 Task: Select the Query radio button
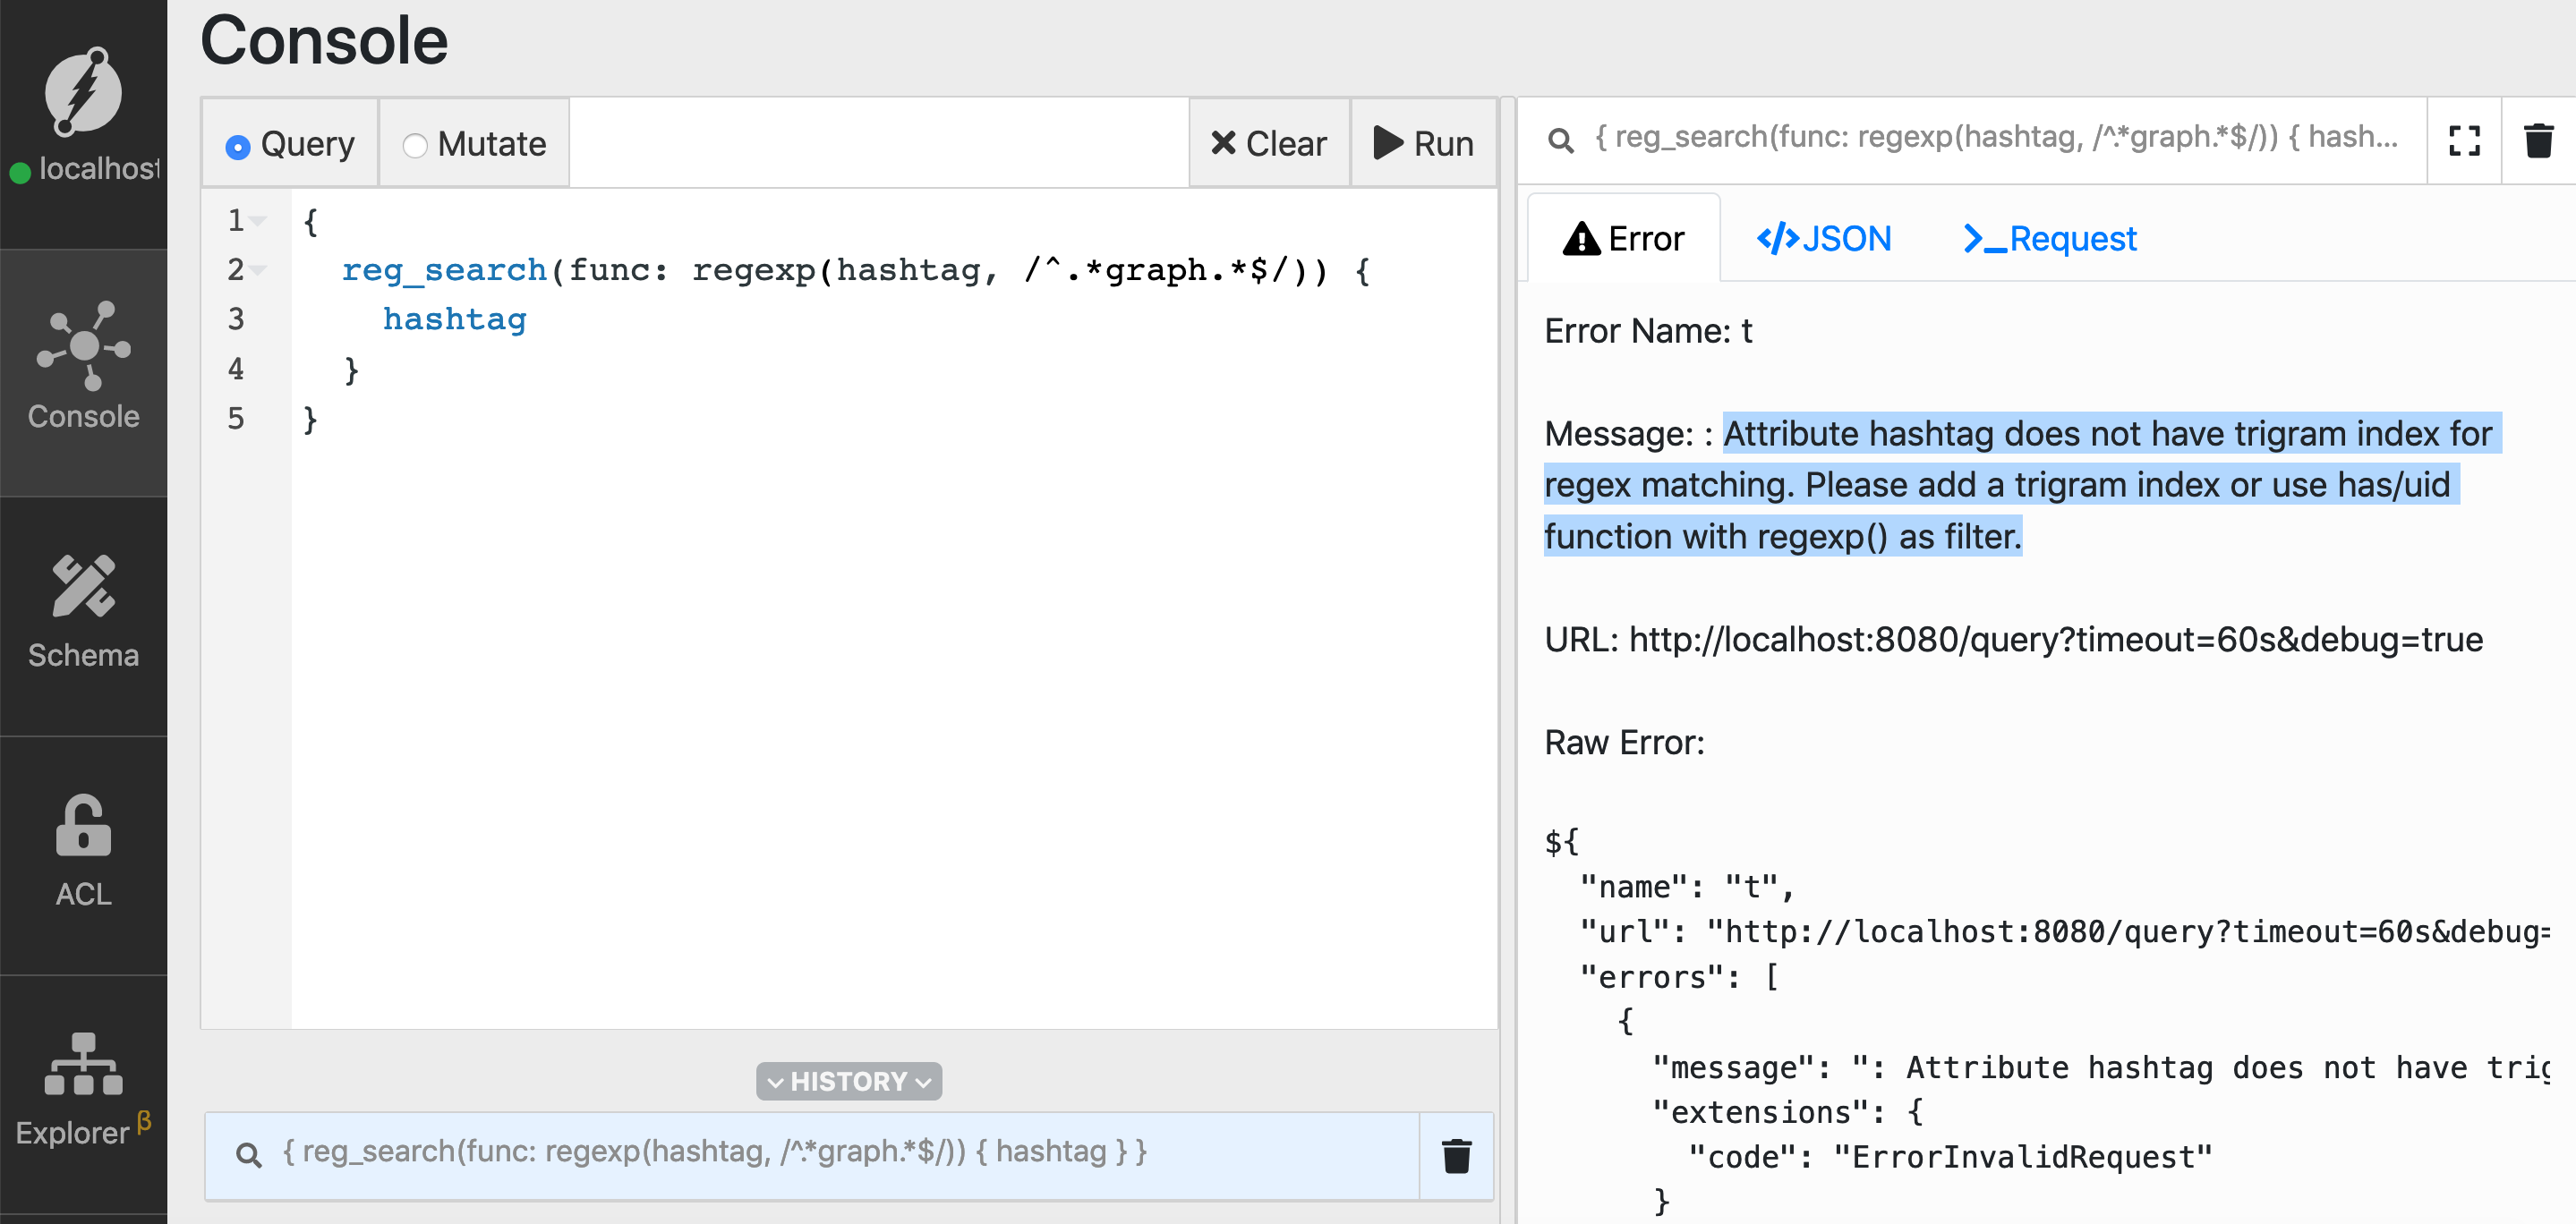pos(237,147)
